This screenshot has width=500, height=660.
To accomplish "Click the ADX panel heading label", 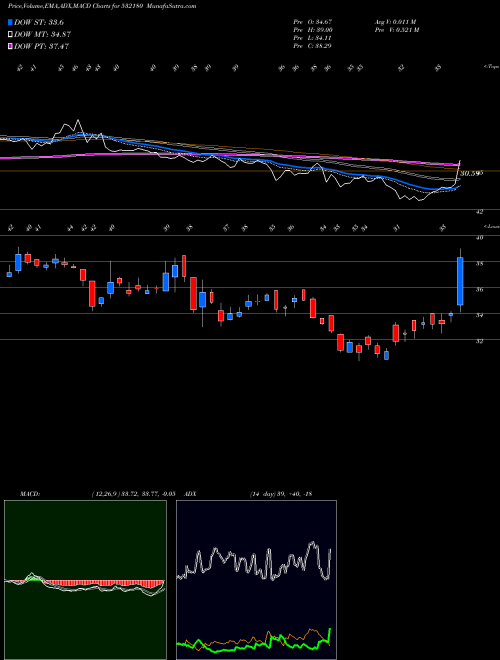I will coord(191,493).
